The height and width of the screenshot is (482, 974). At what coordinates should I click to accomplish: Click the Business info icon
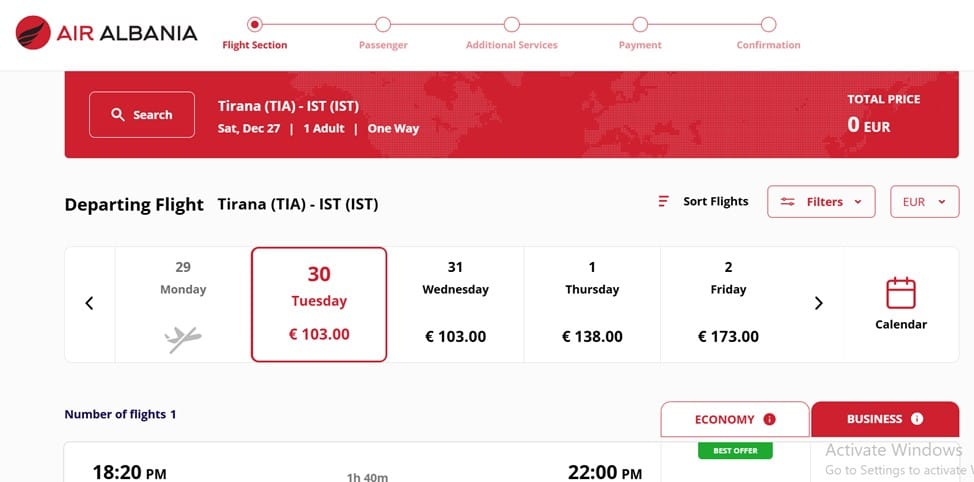click(916, 419)
